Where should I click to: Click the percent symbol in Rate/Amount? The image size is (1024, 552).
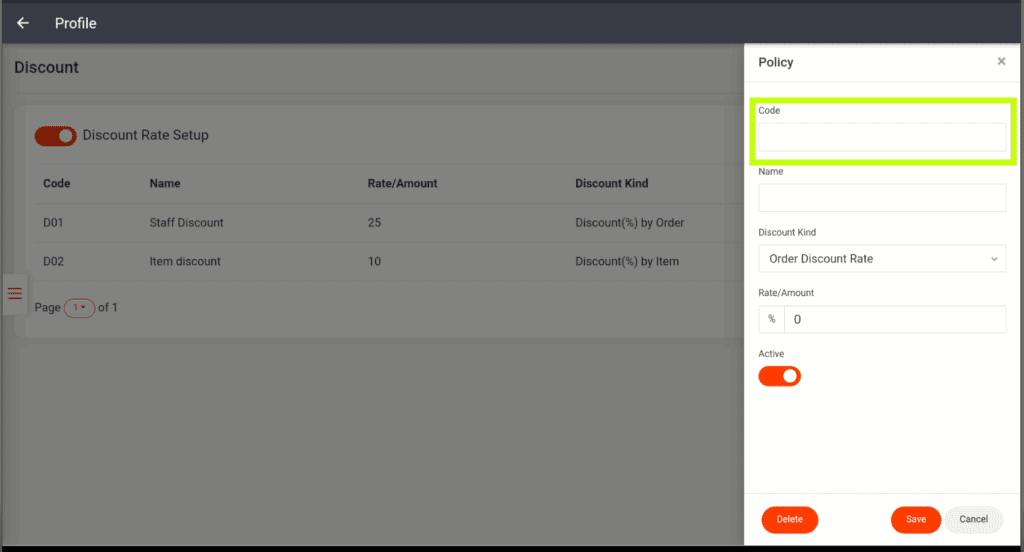pos(771,320)
